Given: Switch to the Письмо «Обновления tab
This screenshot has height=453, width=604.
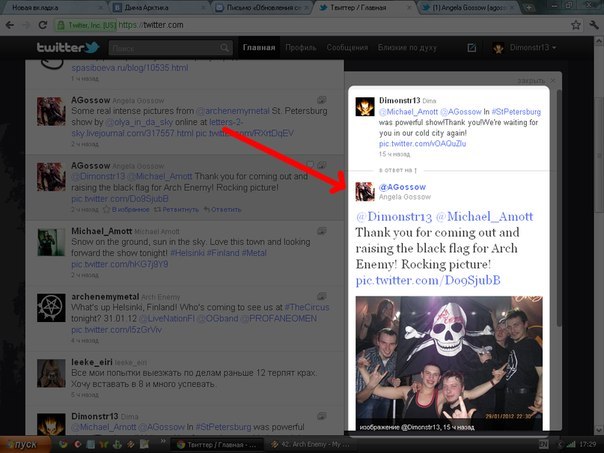Looking at the screenshot, I should [x=263, y=7].
